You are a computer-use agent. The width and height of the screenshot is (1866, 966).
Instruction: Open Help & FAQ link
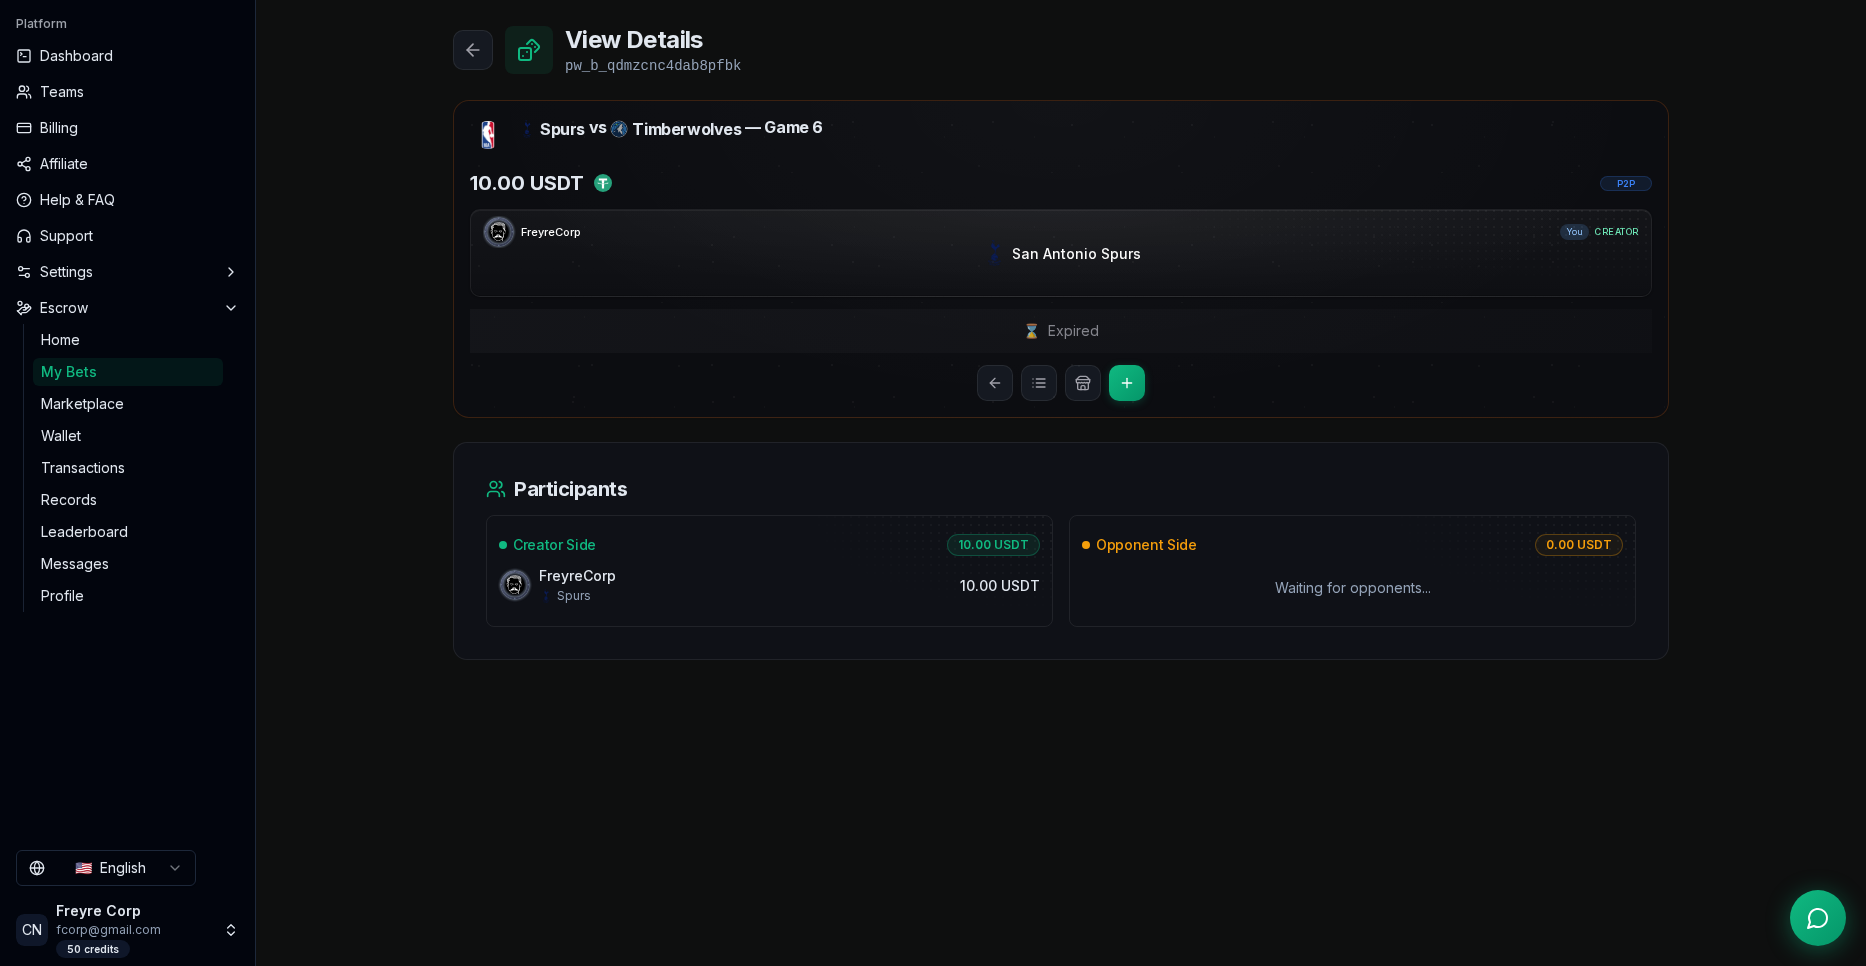(77, 200)
